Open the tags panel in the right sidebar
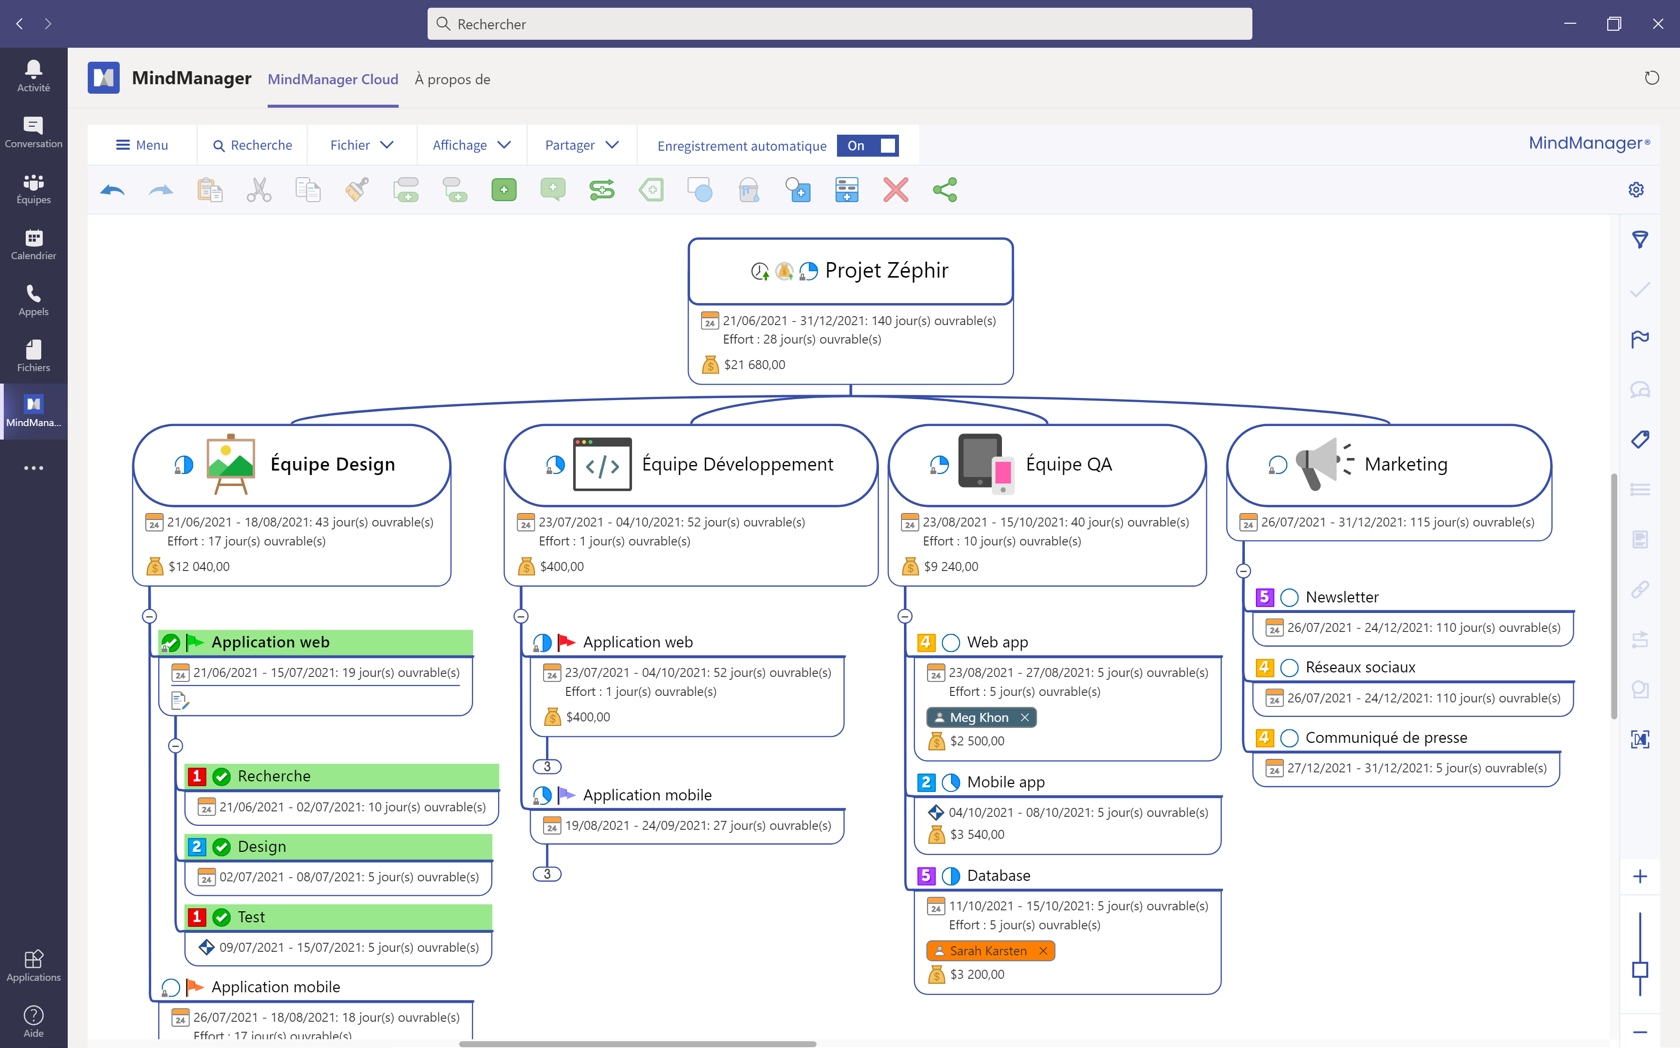Viewport: 1680px width, 1048px height. 1640,440
